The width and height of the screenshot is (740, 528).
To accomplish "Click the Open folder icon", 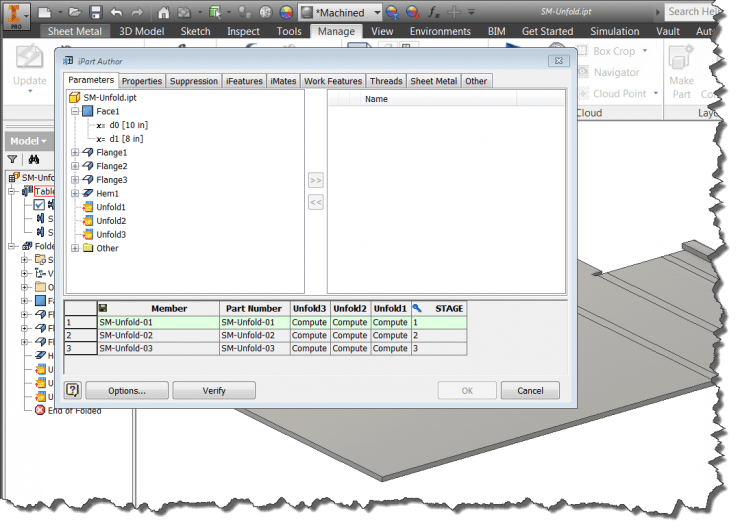I will pyautogui.click(x=75, y=12).
